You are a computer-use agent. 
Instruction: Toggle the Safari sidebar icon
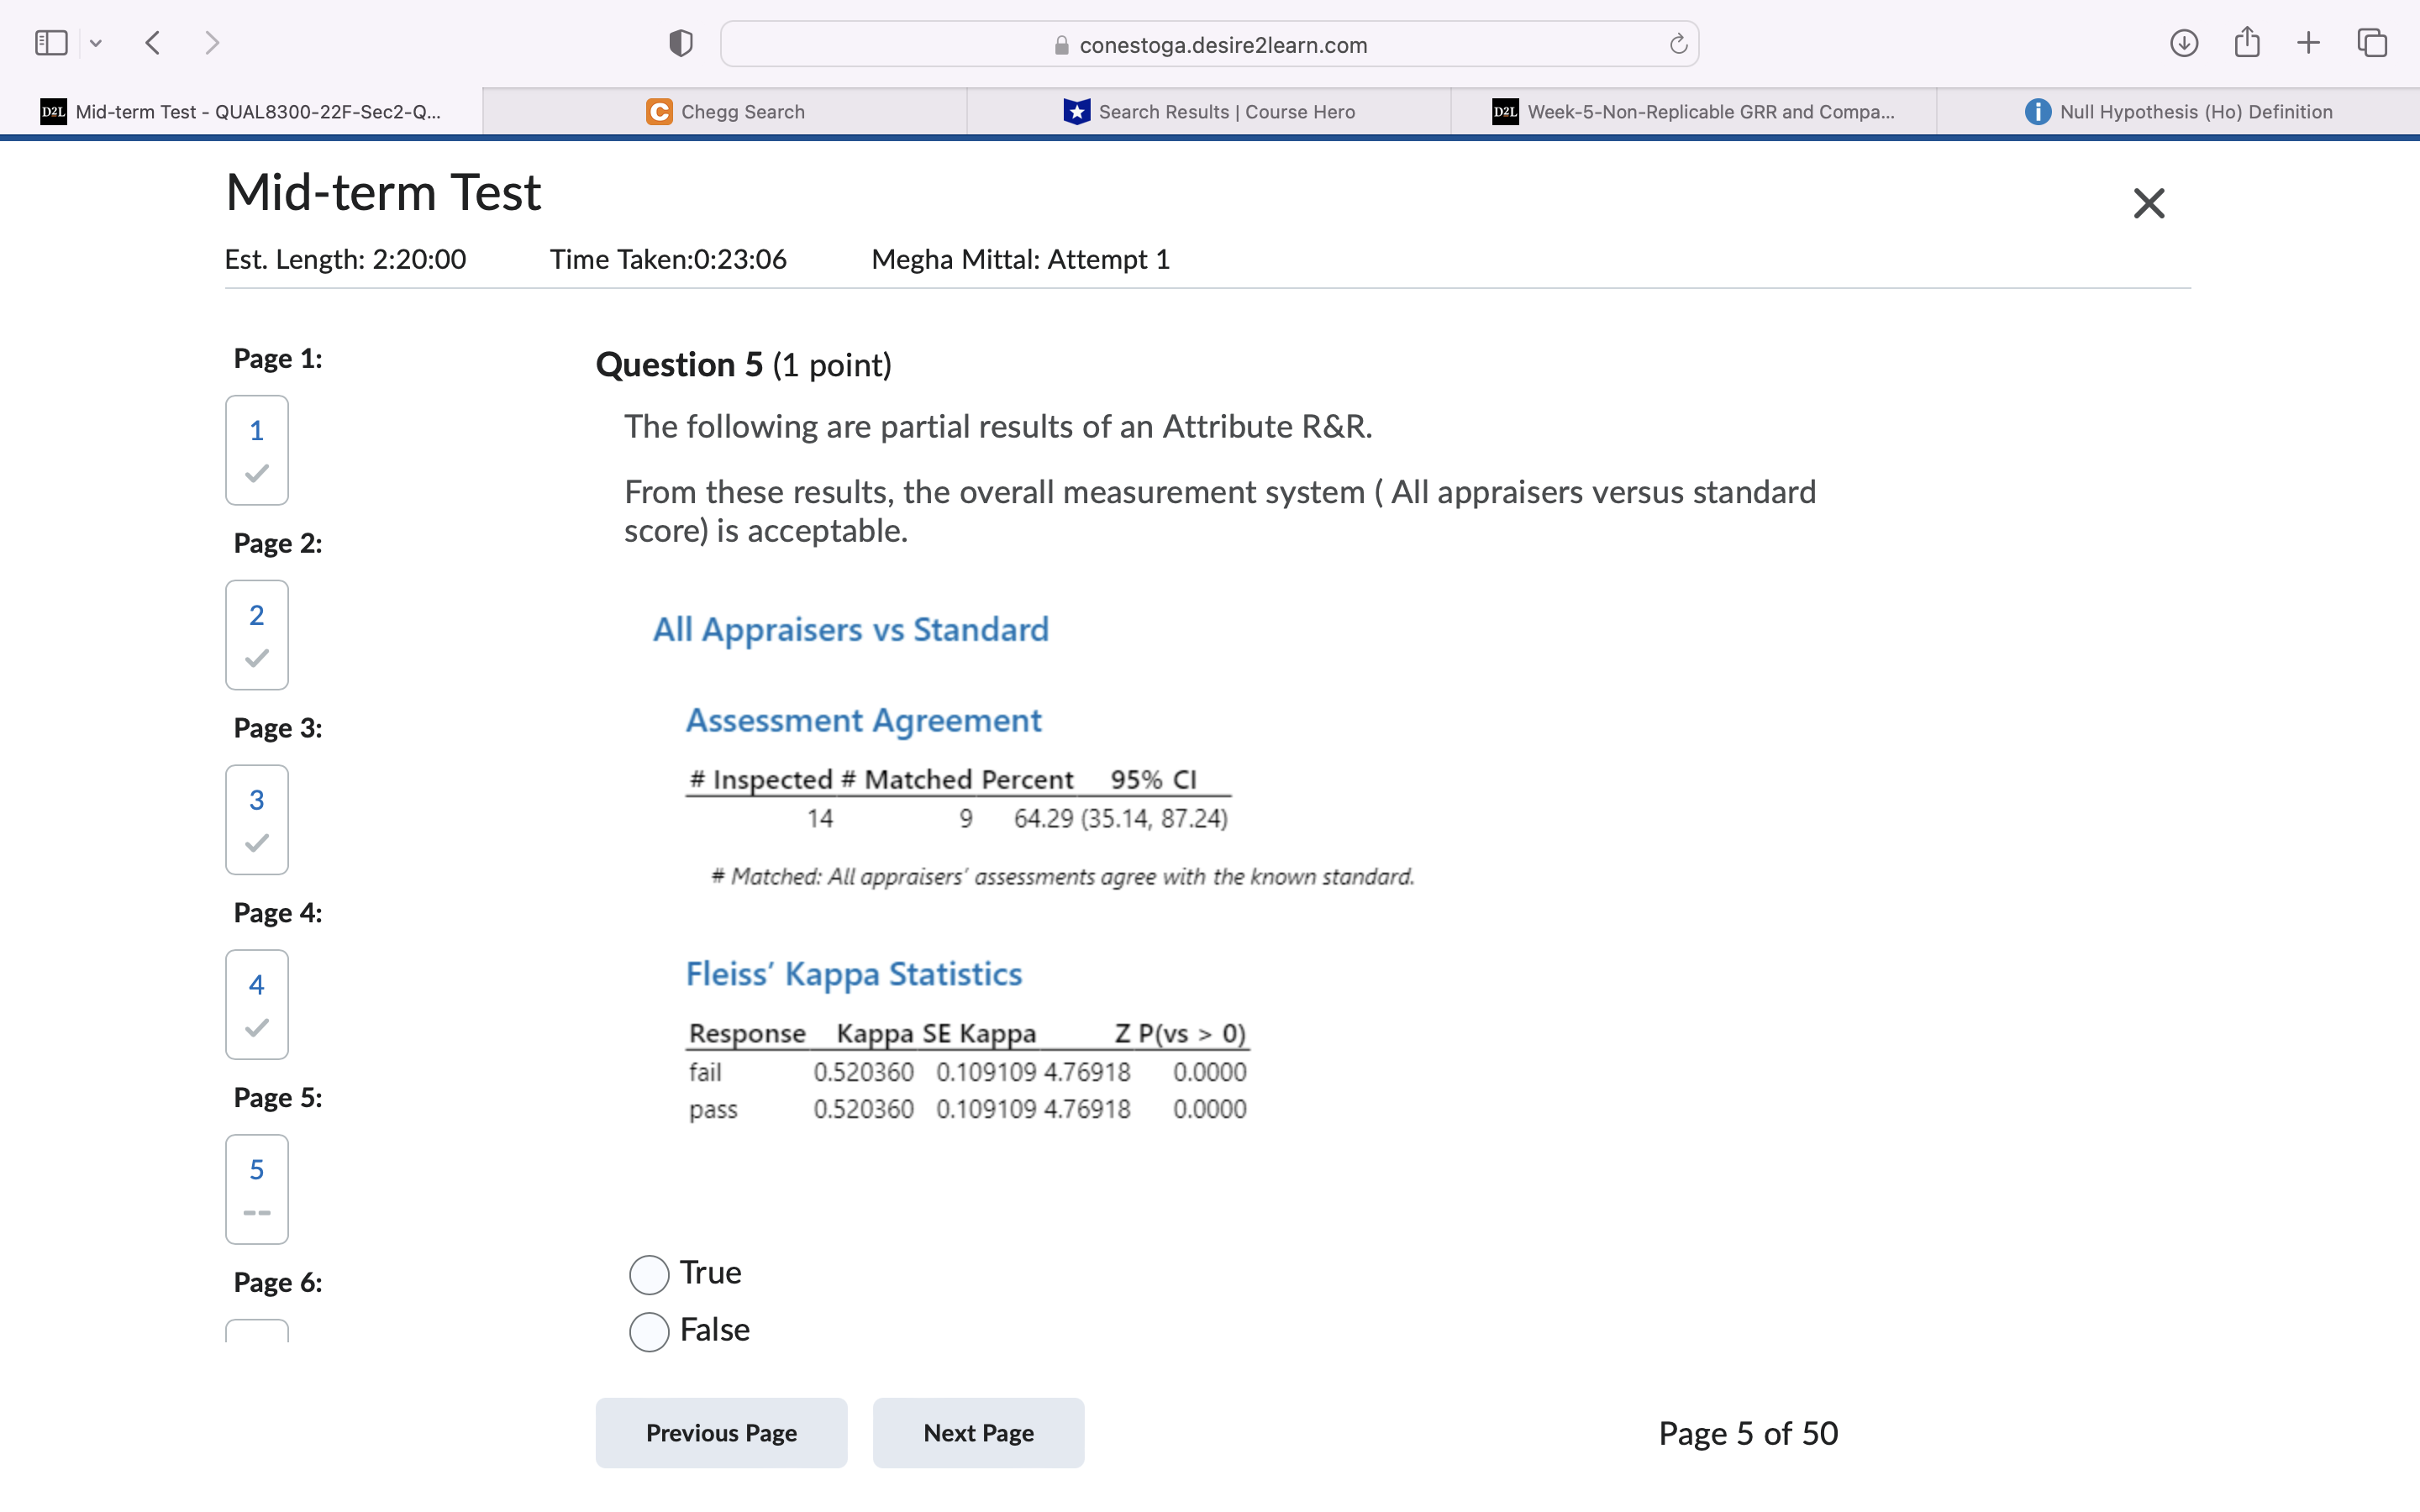(51, 43)
